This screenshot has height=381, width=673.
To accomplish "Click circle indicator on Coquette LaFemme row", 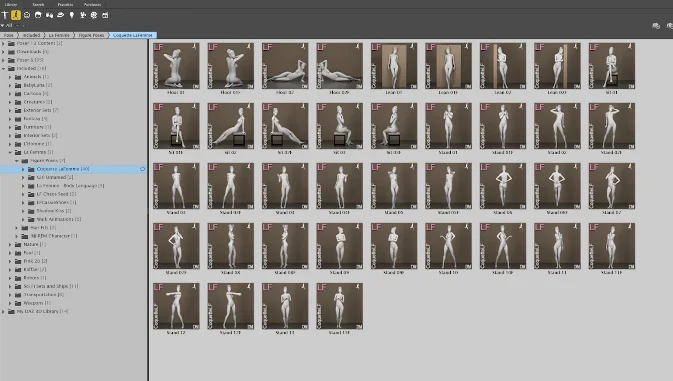I will [142, 169].
